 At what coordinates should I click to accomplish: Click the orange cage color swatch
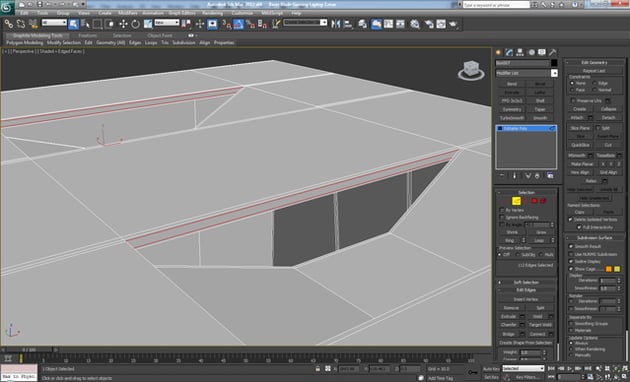[x=609, y=269]
